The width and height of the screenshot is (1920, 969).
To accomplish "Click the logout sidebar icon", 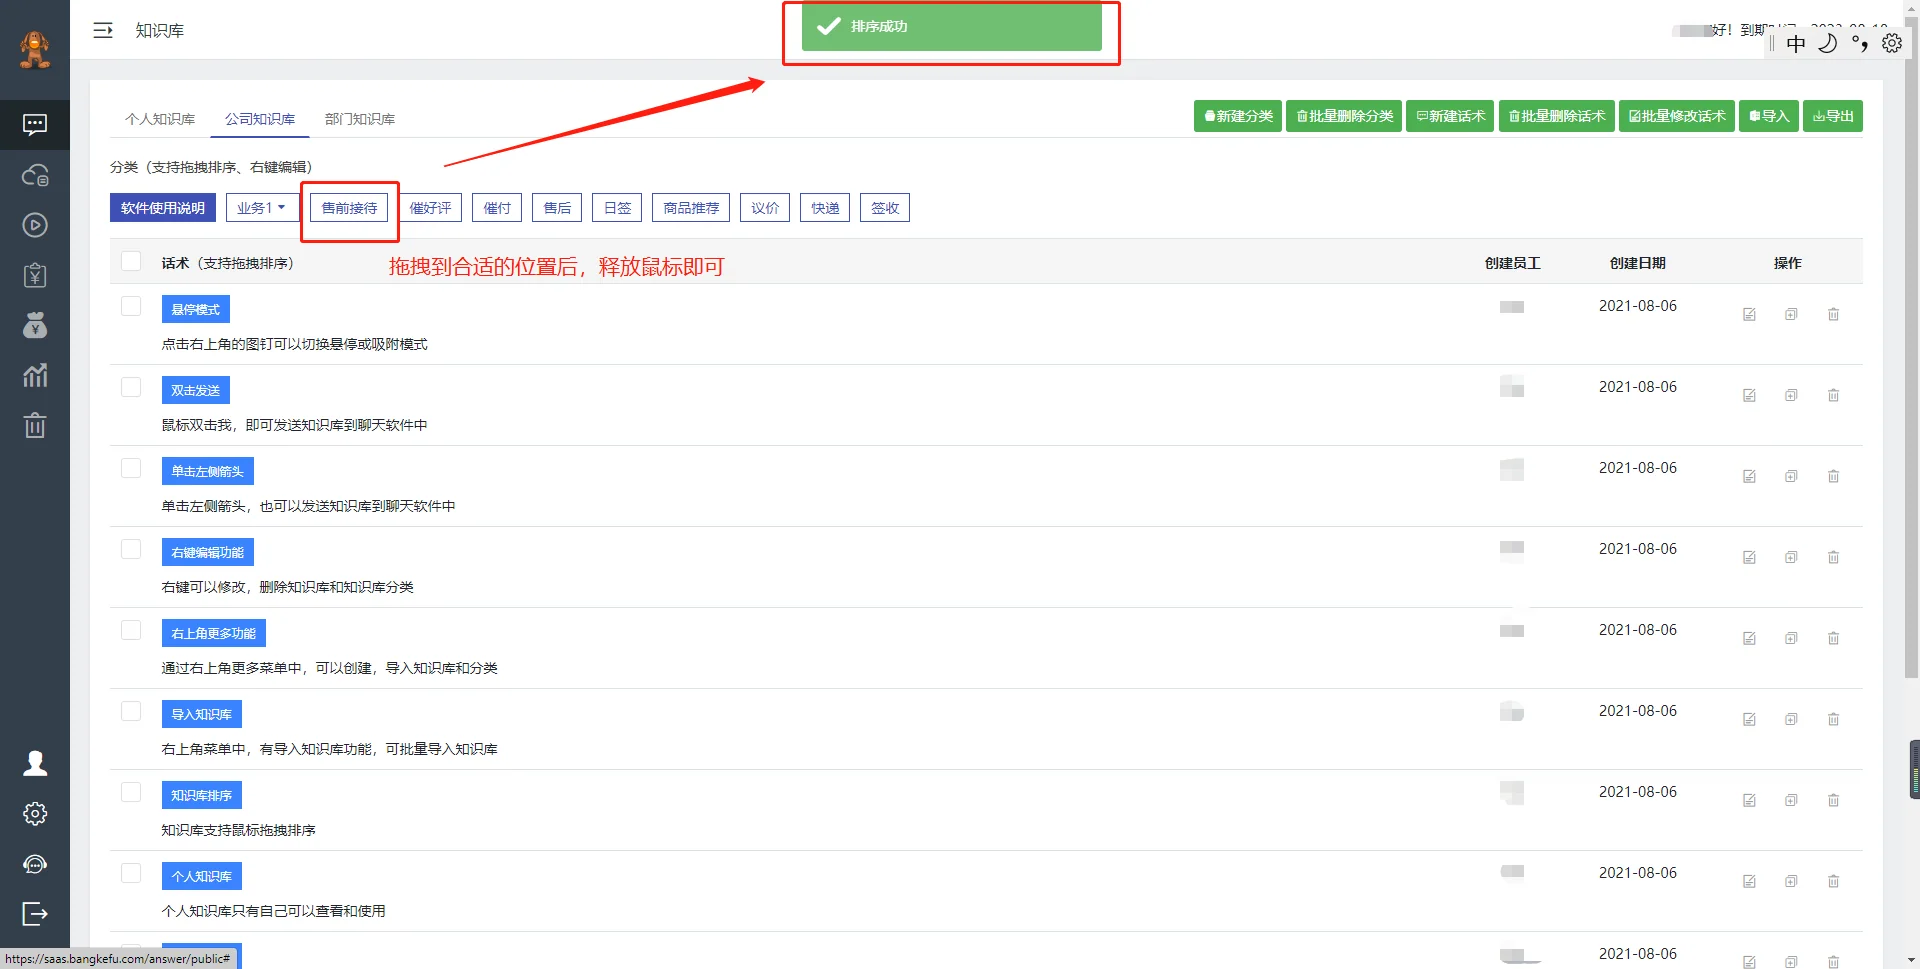I will pos(35,914).
